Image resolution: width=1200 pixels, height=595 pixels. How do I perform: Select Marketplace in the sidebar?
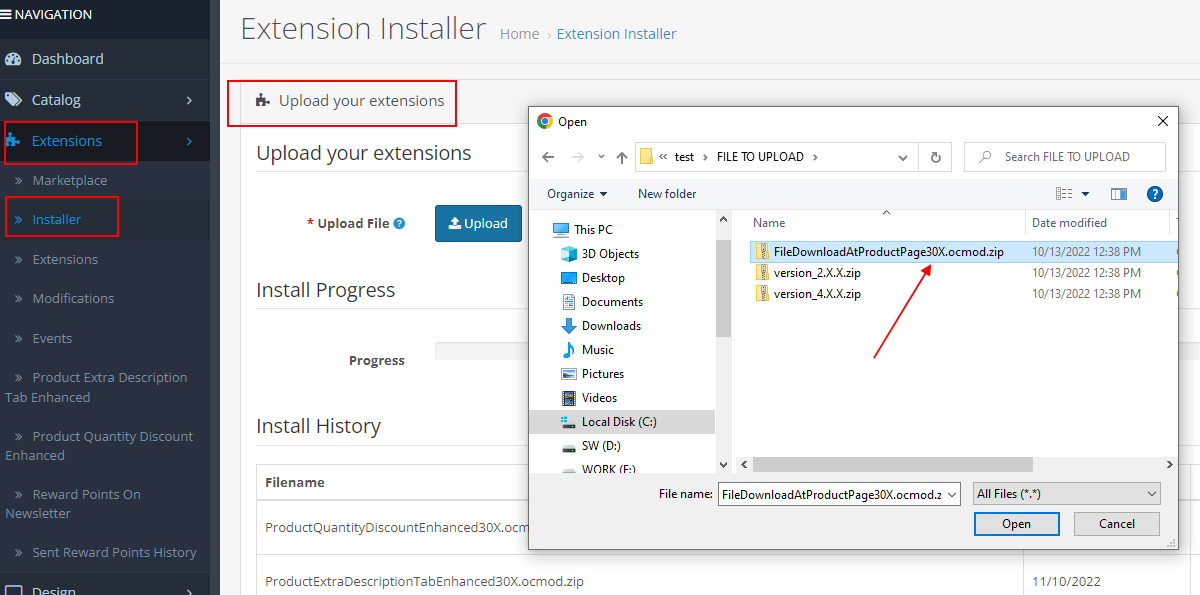click(x=69, y=180)
